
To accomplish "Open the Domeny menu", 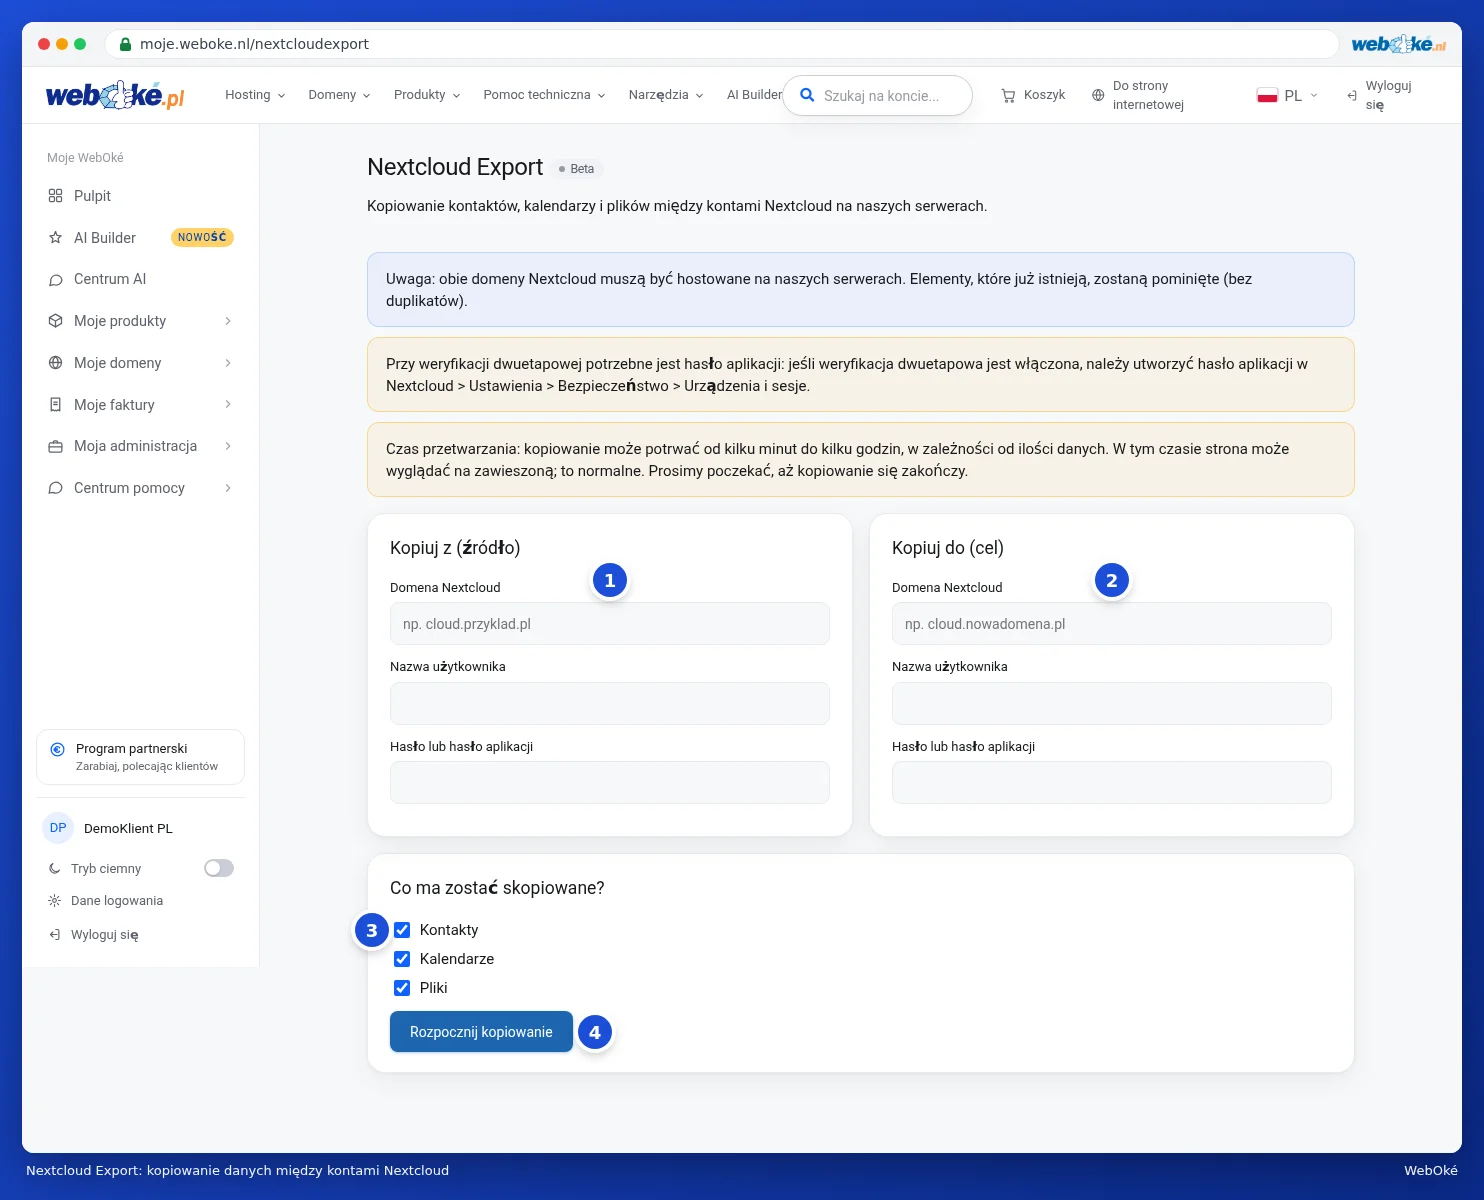I will click(339, 95).
